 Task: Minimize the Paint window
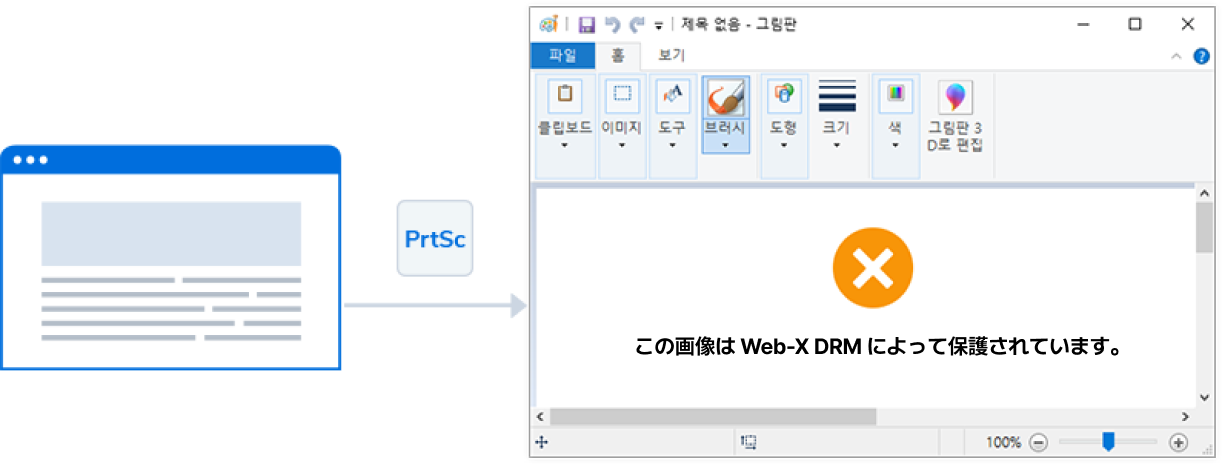[1084, 24]
